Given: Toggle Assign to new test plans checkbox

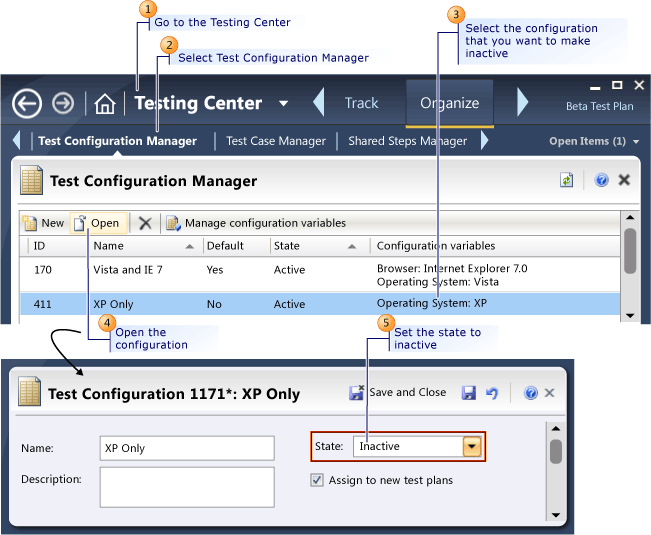Looking at the screenshot, I should (317, 480).
